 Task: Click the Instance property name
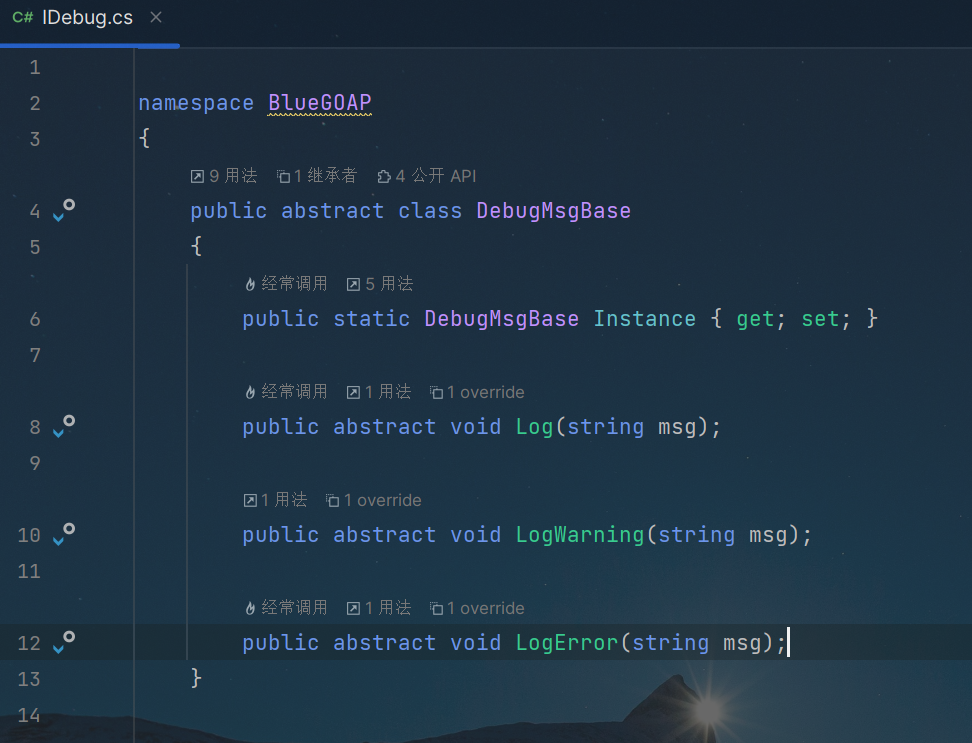[x=645, y=319]
